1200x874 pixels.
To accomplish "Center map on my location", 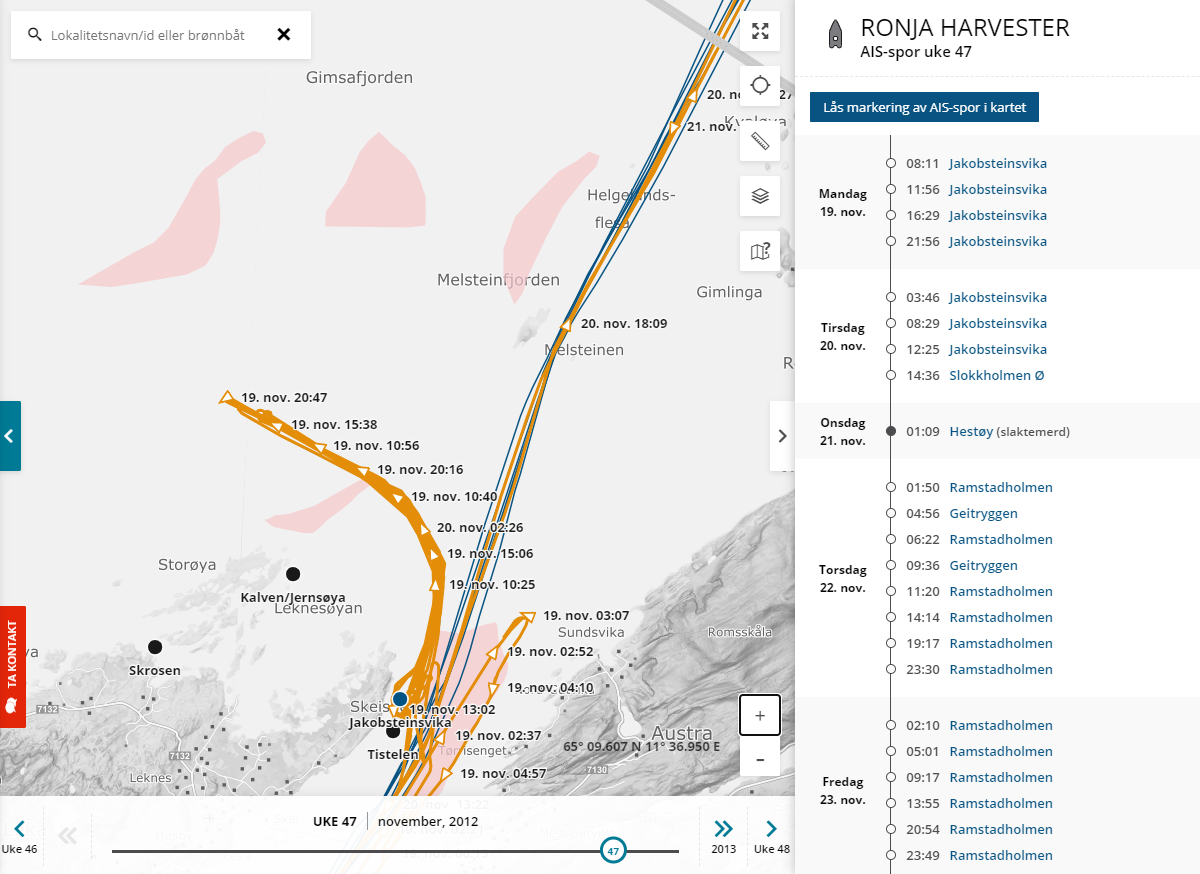I will [760, 85].
